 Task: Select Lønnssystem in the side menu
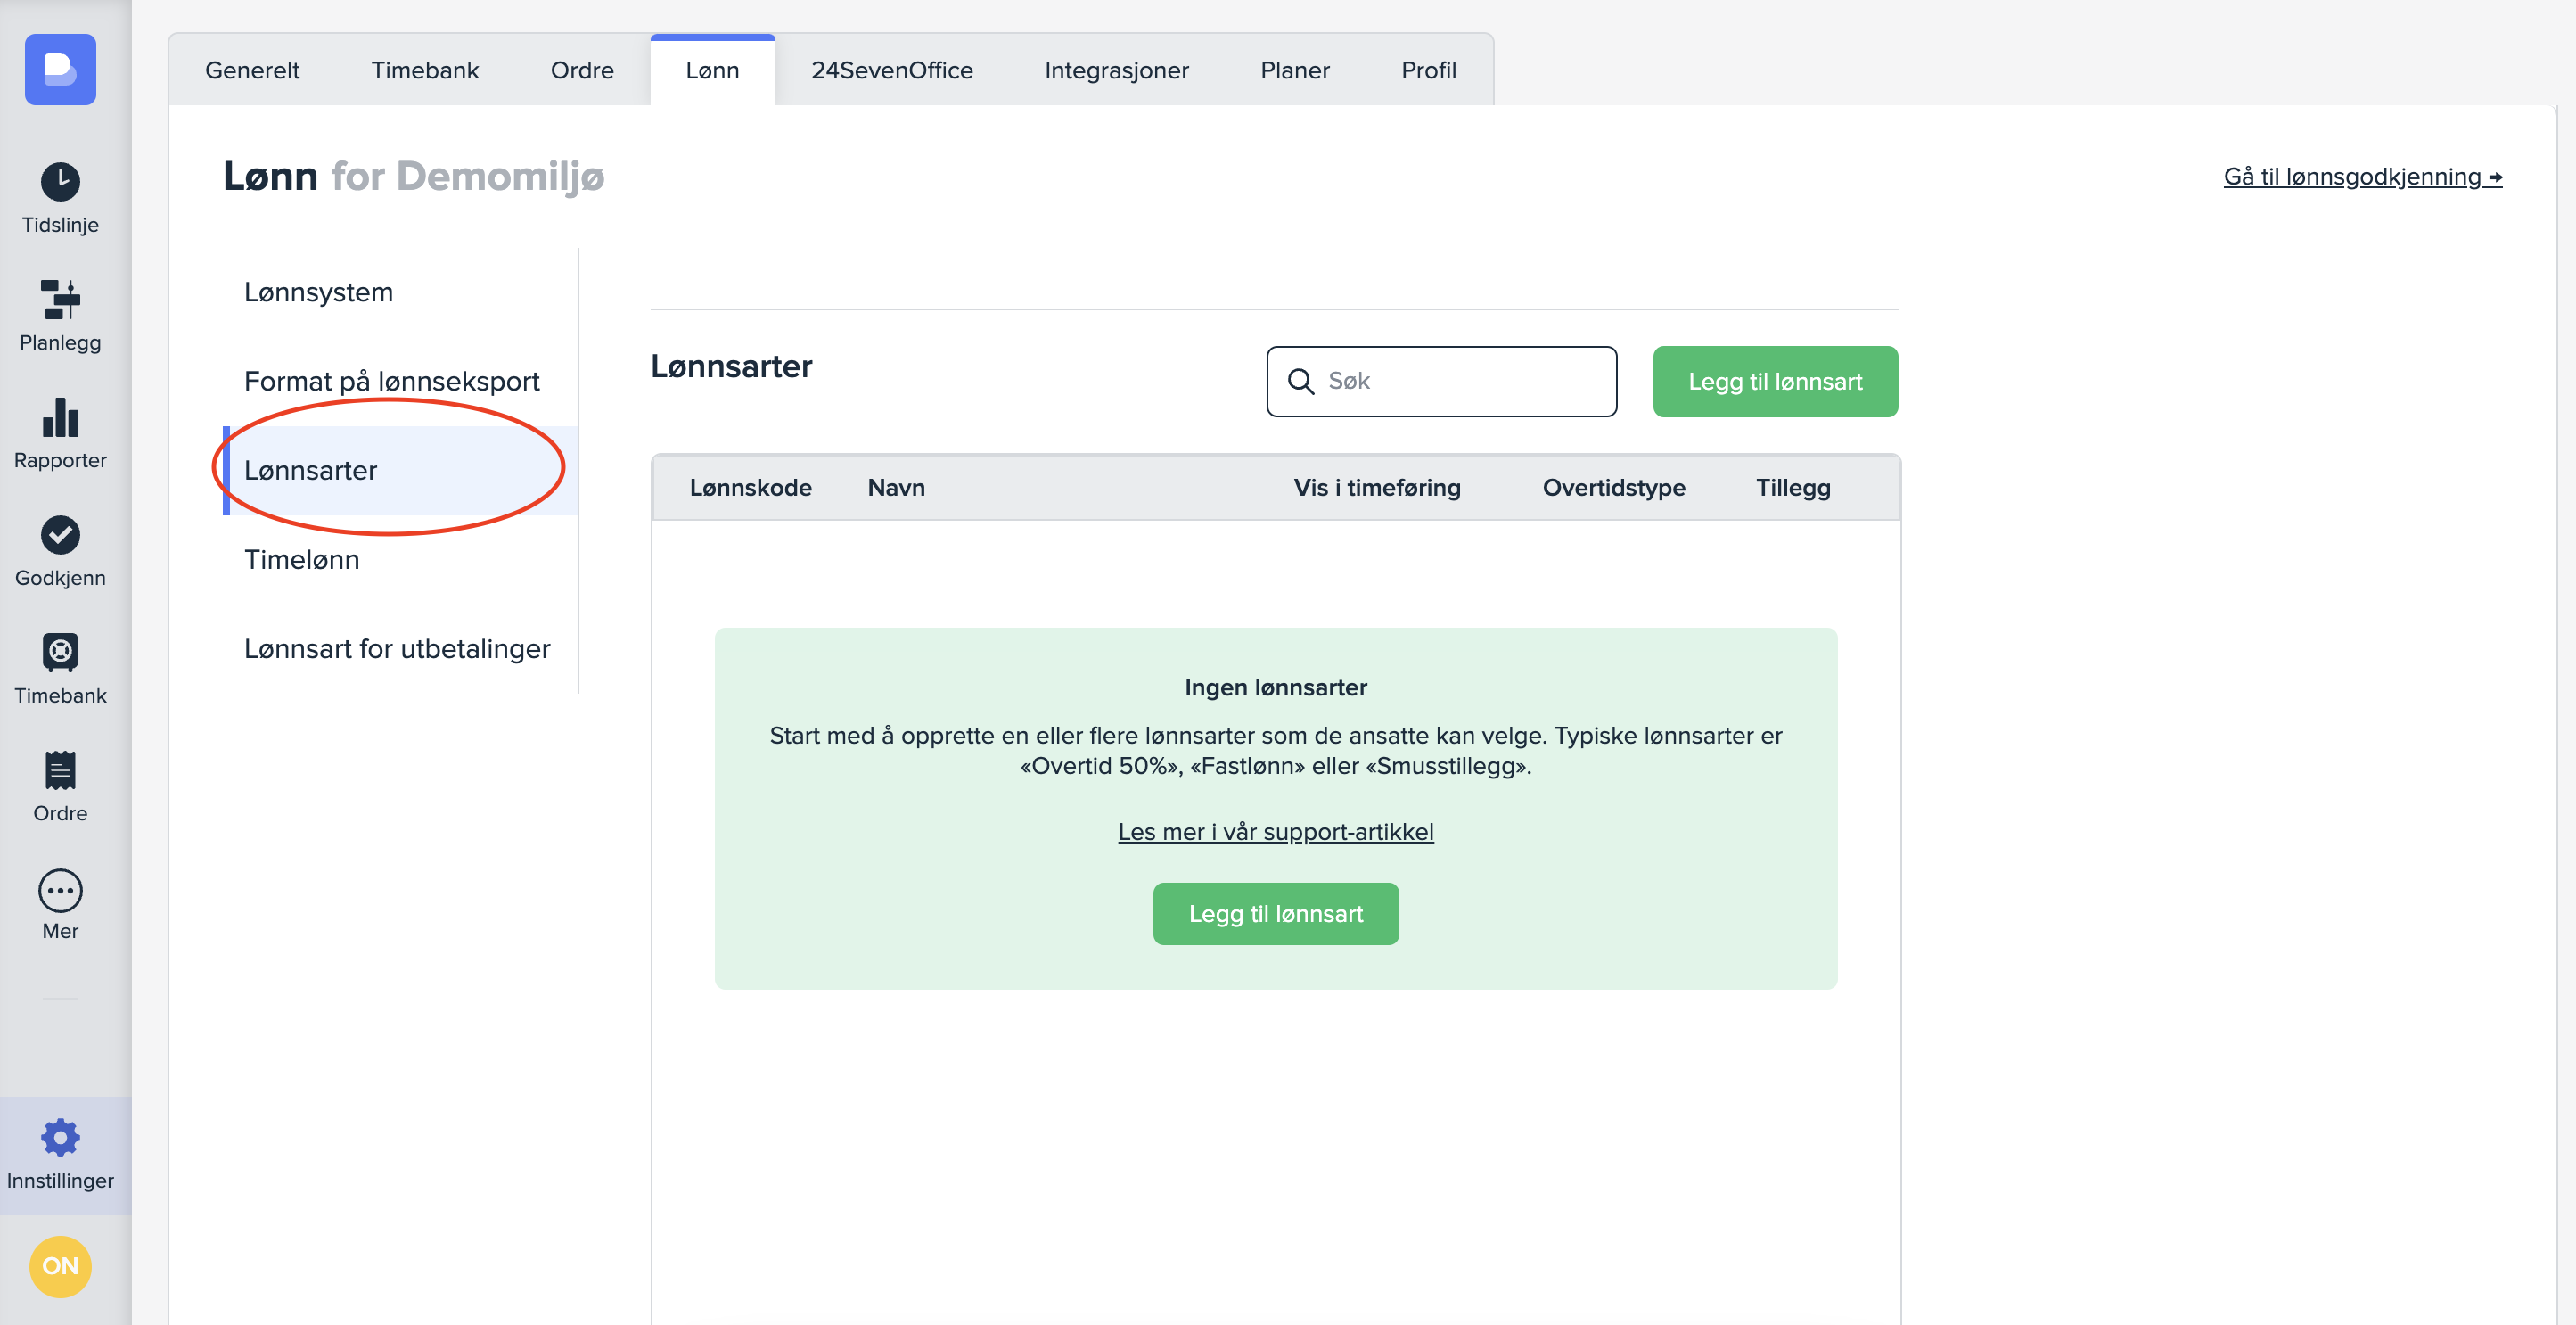[x=318, y=292]
